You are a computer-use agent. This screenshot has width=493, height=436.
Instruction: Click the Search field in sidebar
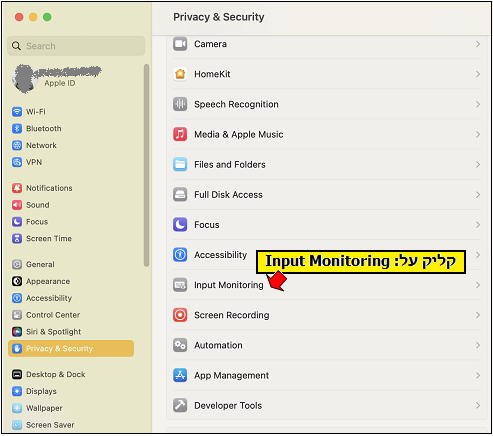pos(76,46)
